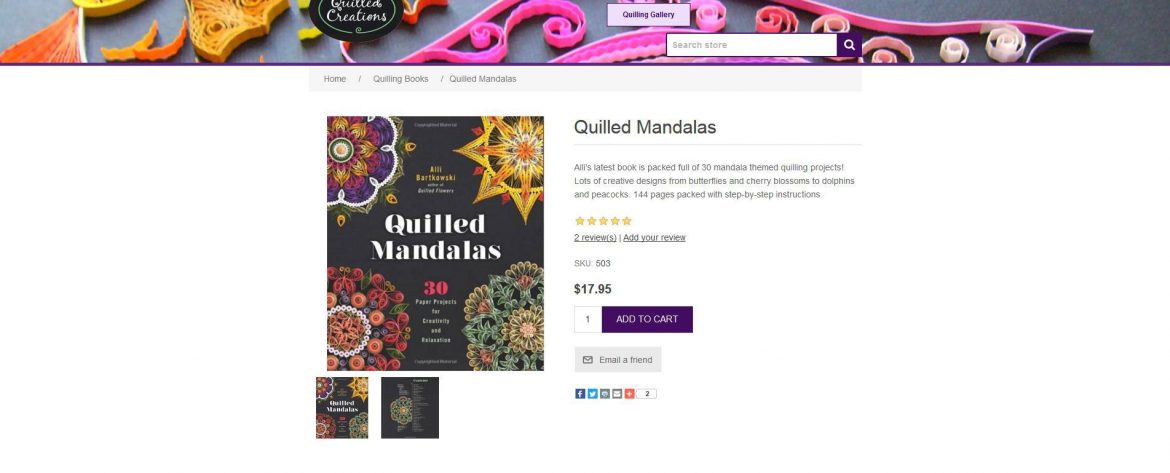This screenshot has width=1170, height=473.
Task: Click the email share icon
Action: click(617, 394)
